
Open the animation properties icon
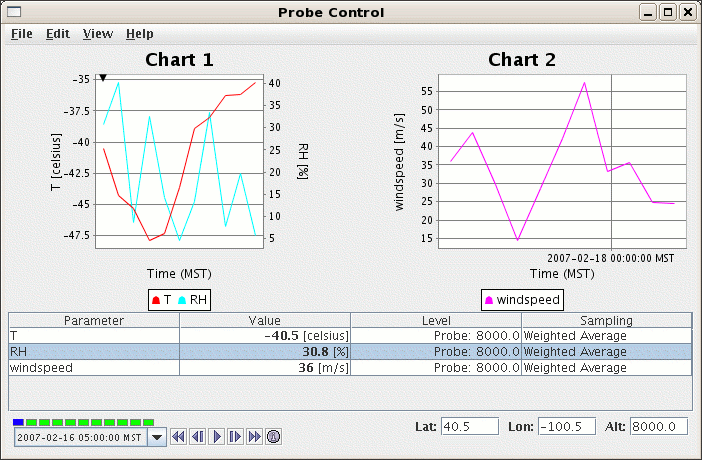click(273, 437)
